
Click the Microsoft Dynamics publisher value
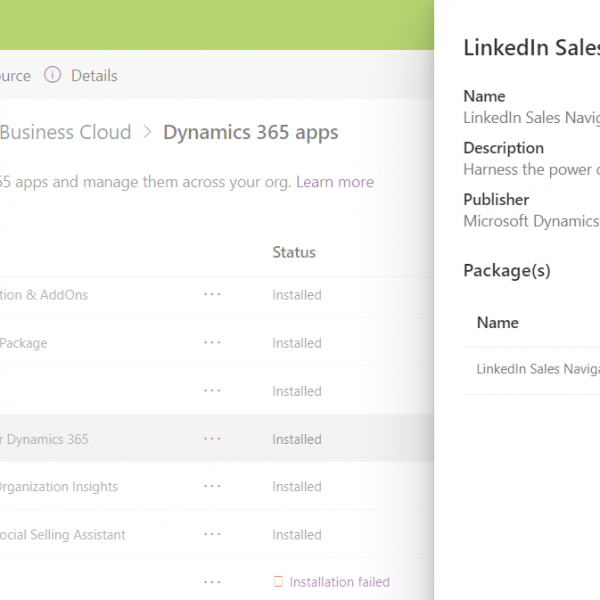(x=532, y=221)
